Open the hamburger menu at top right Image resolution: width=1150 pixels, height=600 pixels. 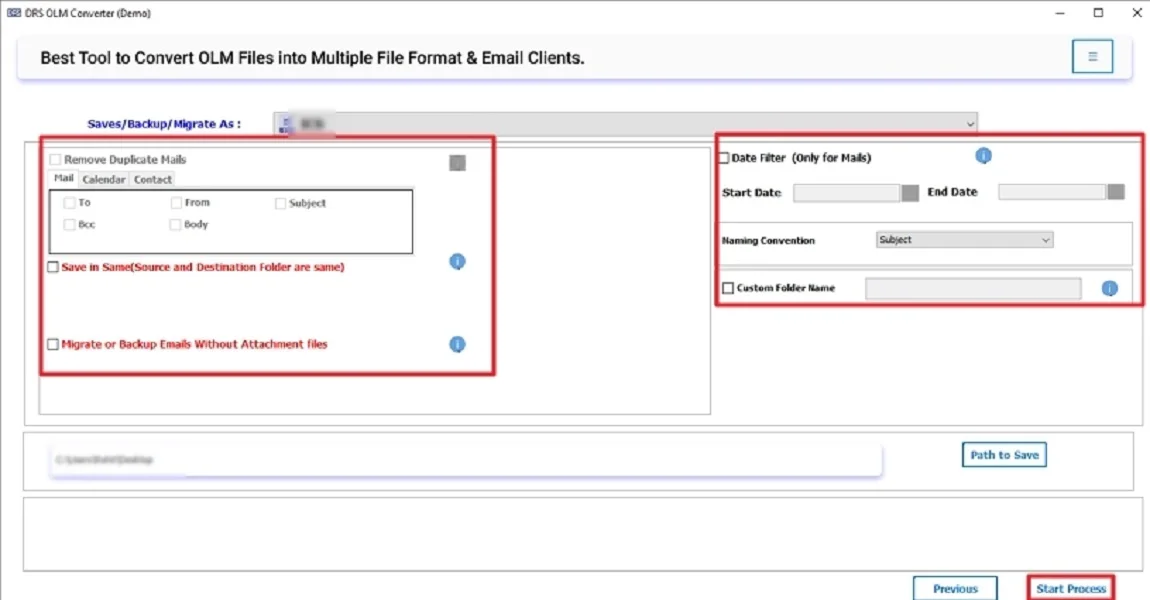pyautogui.click(x=1091, y=56)
